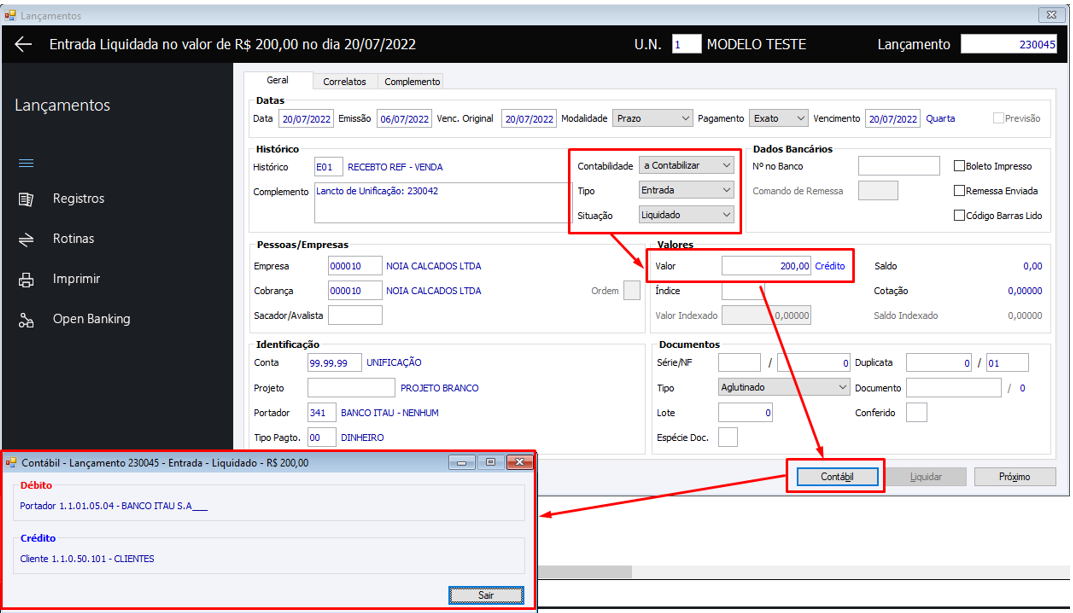
Task: Select Imprimir in sidebar
Action: point(76,279)
